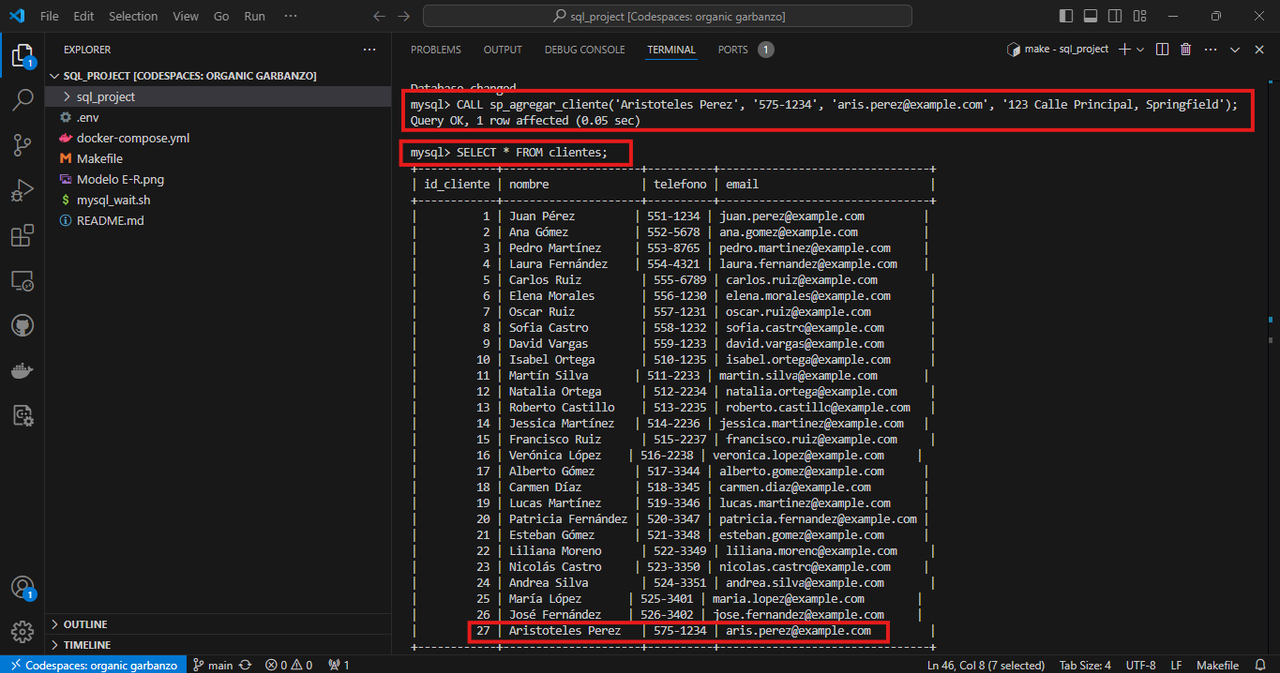Open the Go menu
Screen dimensions: 1280x673
[222, 16]
